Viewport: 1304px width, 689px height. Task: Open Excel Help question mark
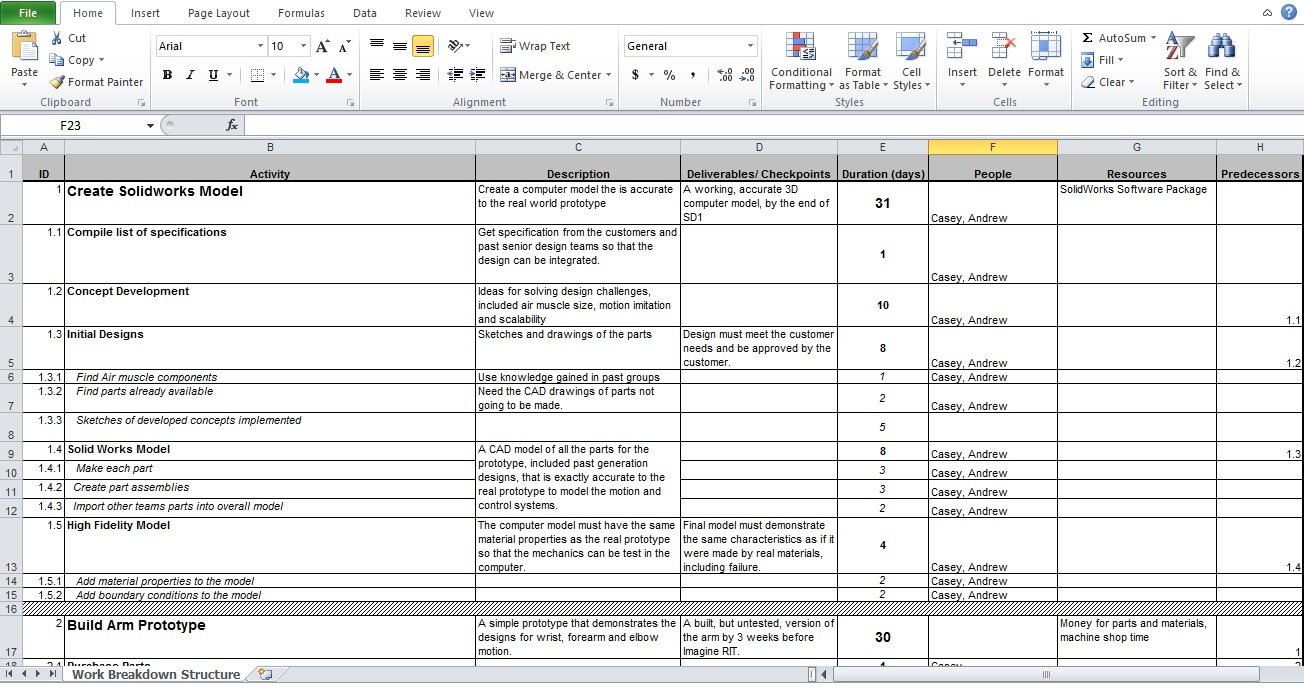point(1288,12)
